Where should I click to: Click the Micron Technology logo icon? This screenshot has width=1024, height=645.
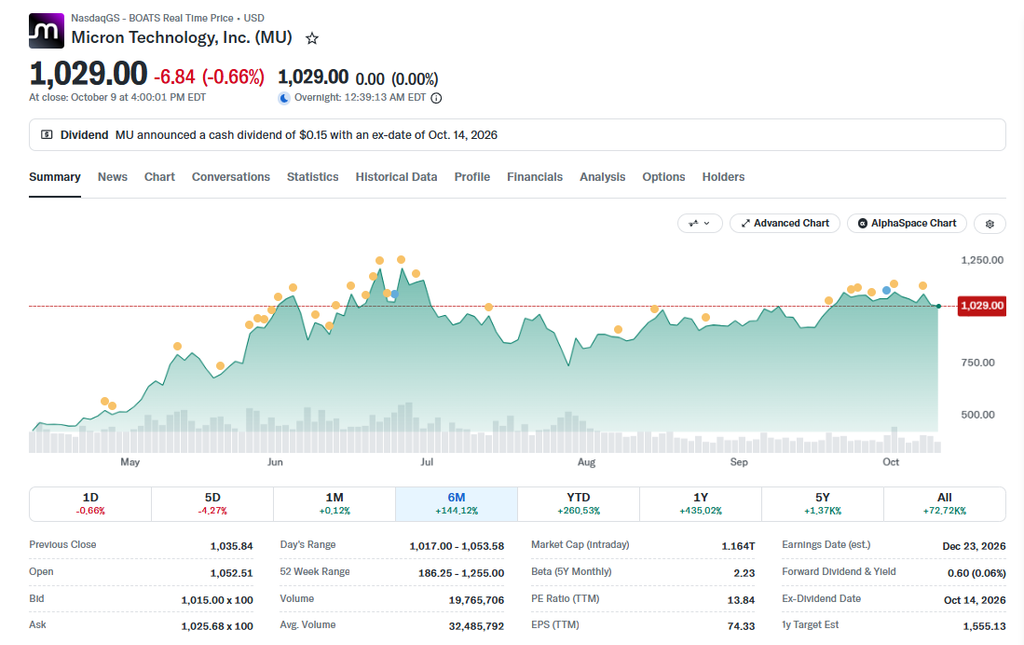pyautogui.click(x=46, y=31)
